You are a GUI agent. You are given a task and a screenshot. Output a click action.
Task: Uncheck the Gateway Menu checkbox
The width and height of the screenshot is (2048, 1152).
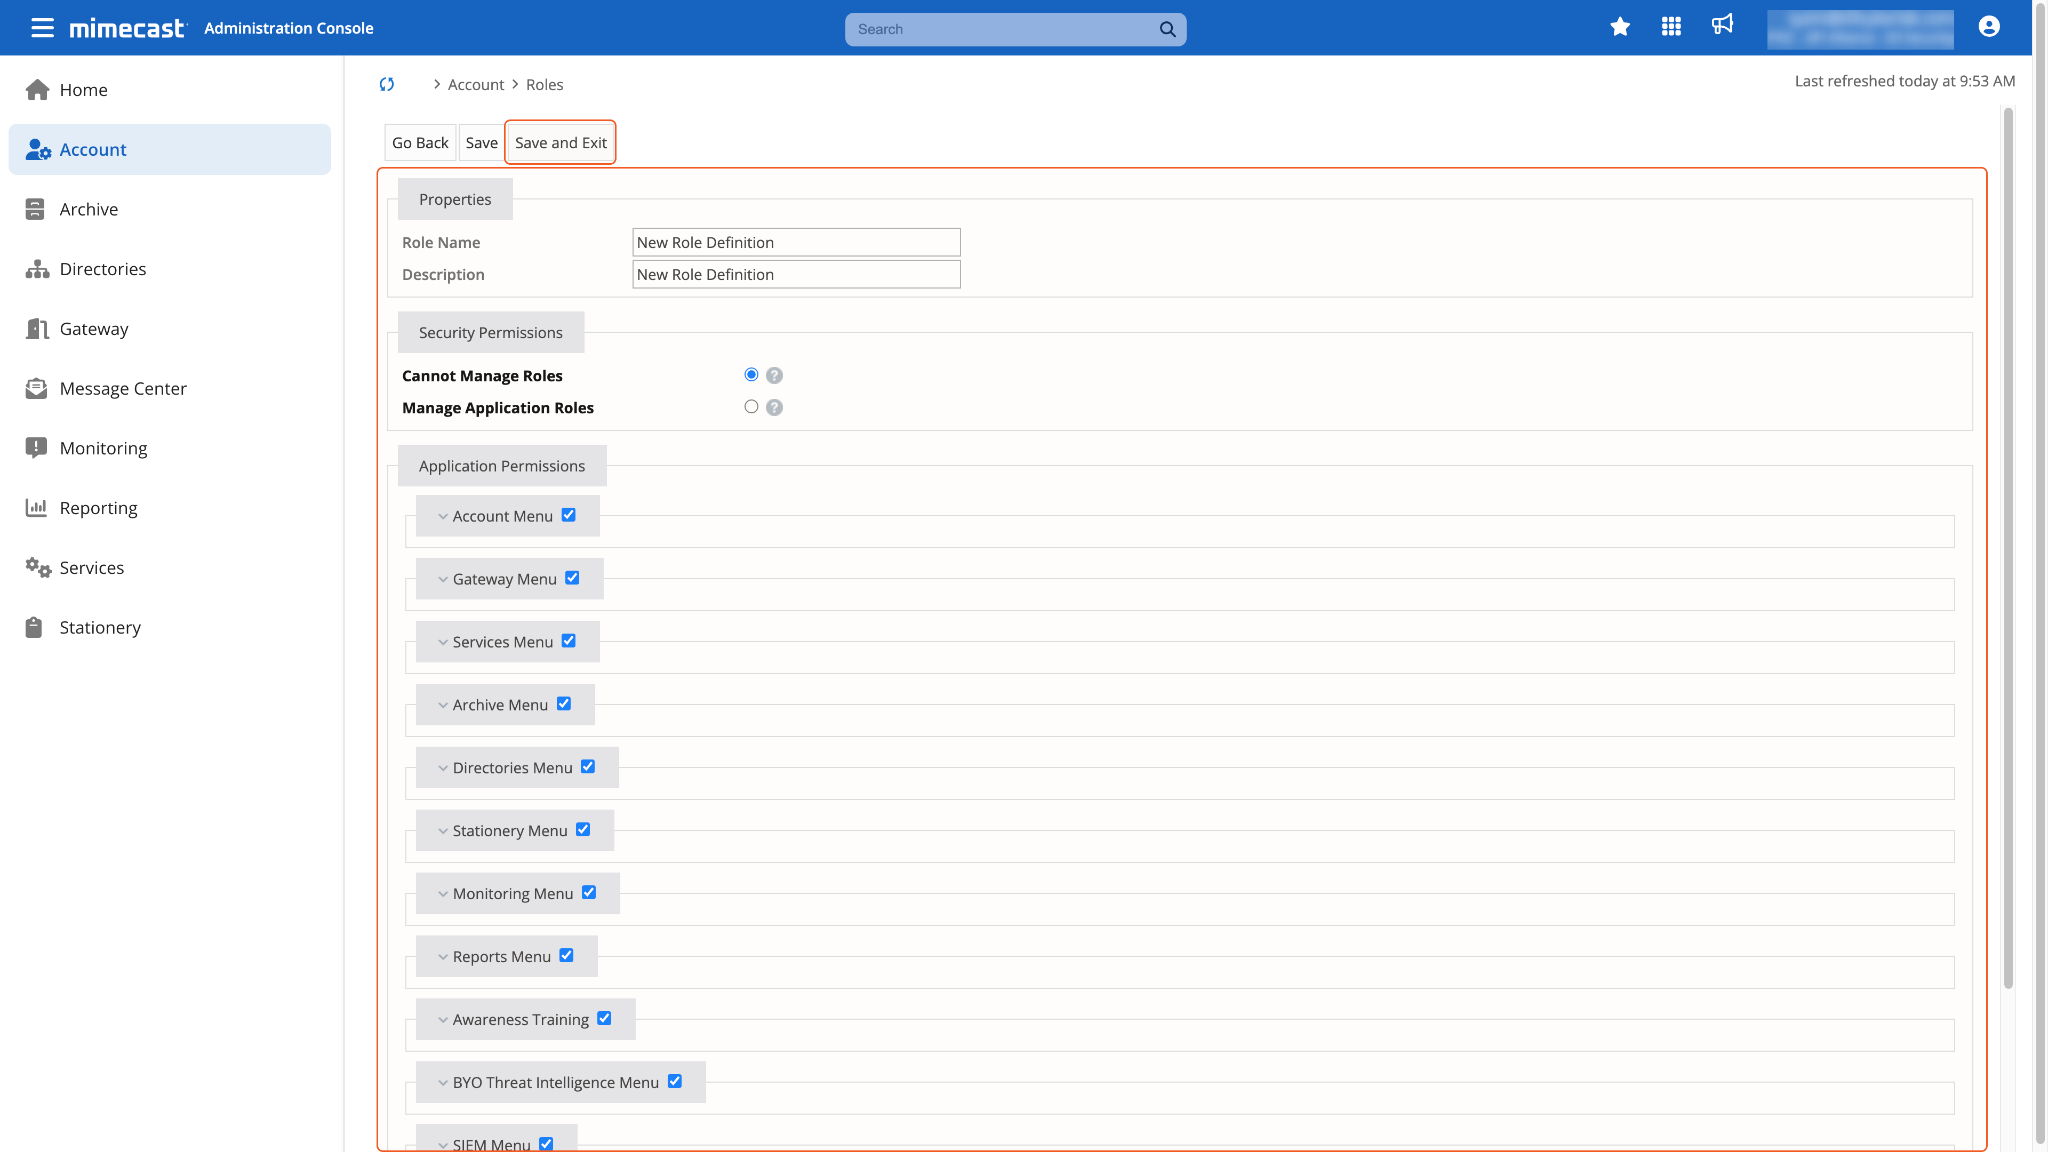(x=572, y=578)
